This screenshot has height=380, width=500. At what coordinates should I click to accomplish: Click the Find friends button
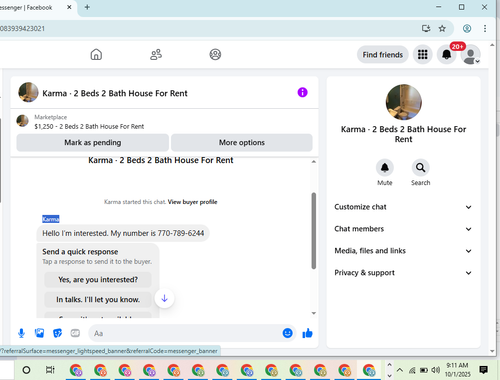[383, 55]
